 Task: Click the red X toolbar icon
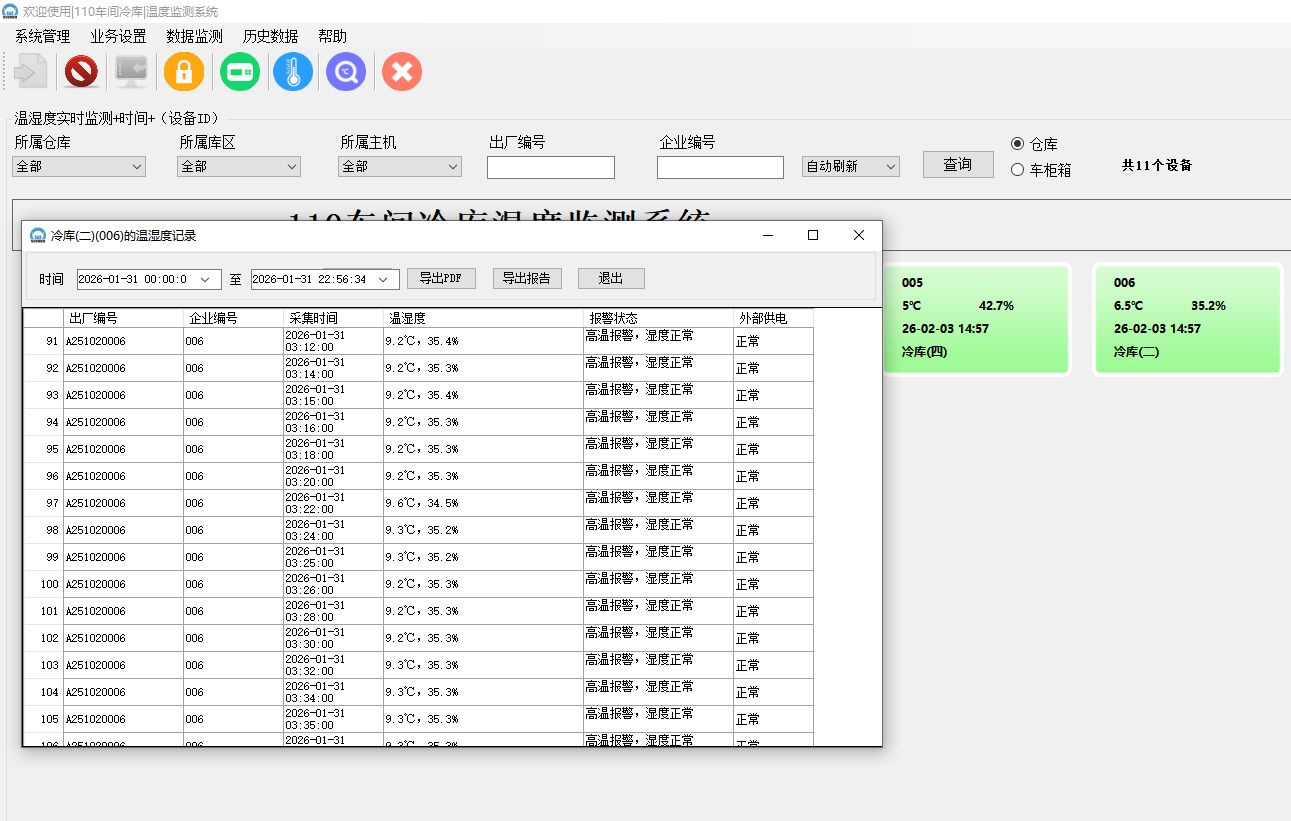pyautogui.click(x=402, y=72)
